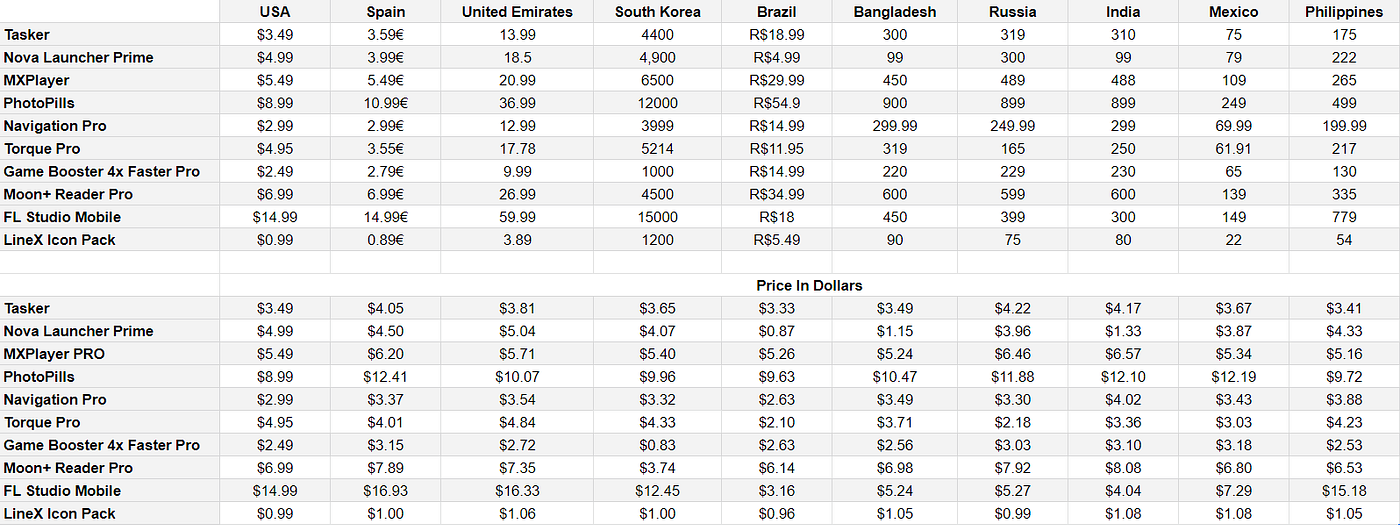Click the bottom FL Studio Mobile label
This screenshot has width=1400, height=525.
[62, 491]
